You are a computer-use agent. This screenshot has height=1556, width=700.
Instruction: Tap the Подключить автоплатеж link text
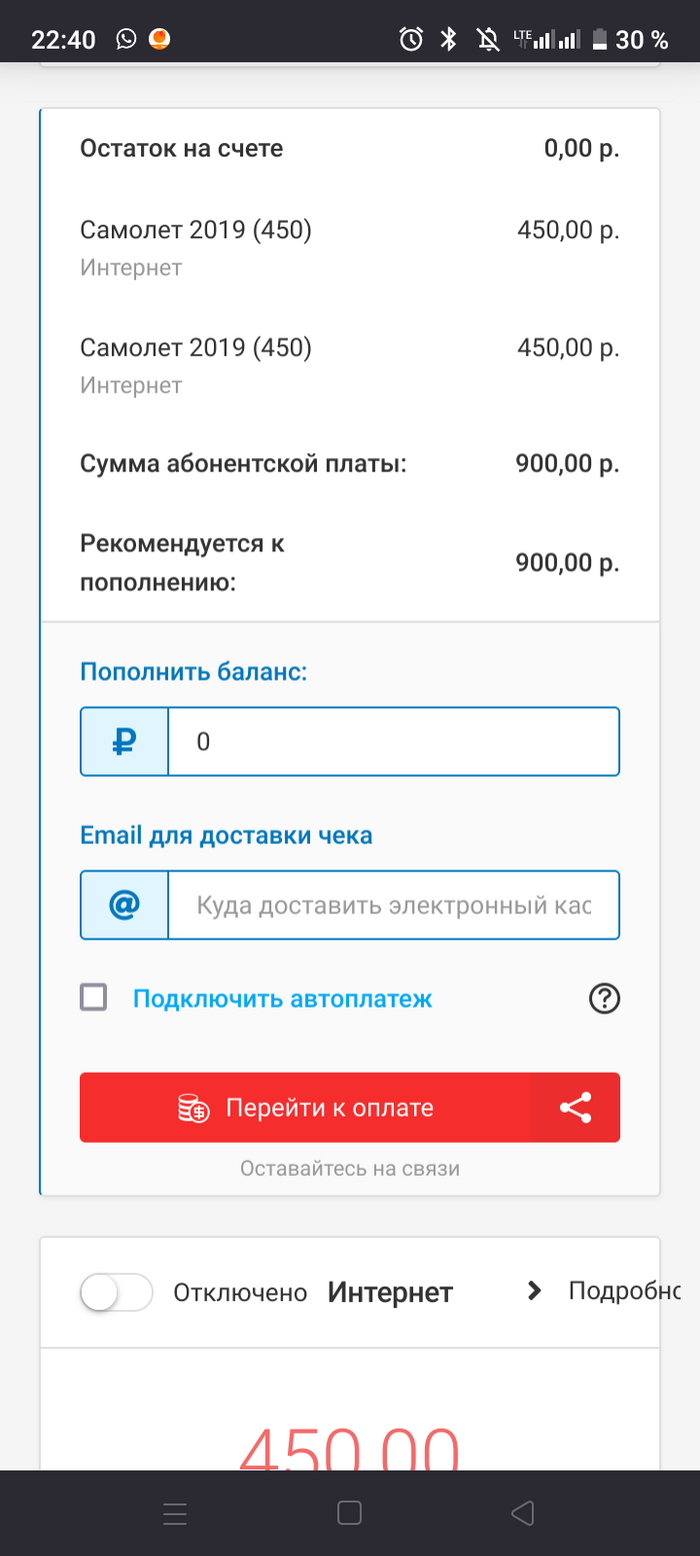click(282, 998)
